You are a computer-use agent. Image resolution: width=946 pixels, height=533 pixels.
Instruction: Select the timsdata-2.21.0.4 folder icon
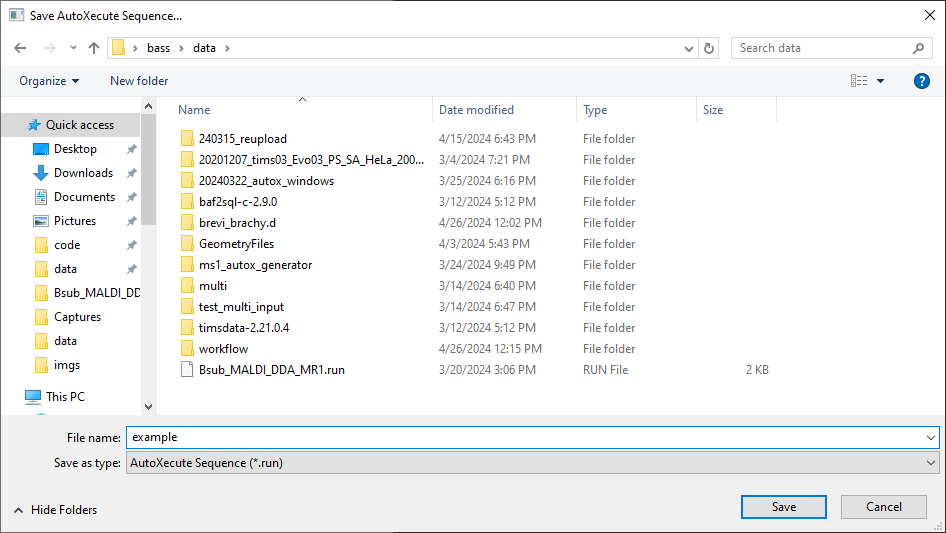[x=187, y=328]
